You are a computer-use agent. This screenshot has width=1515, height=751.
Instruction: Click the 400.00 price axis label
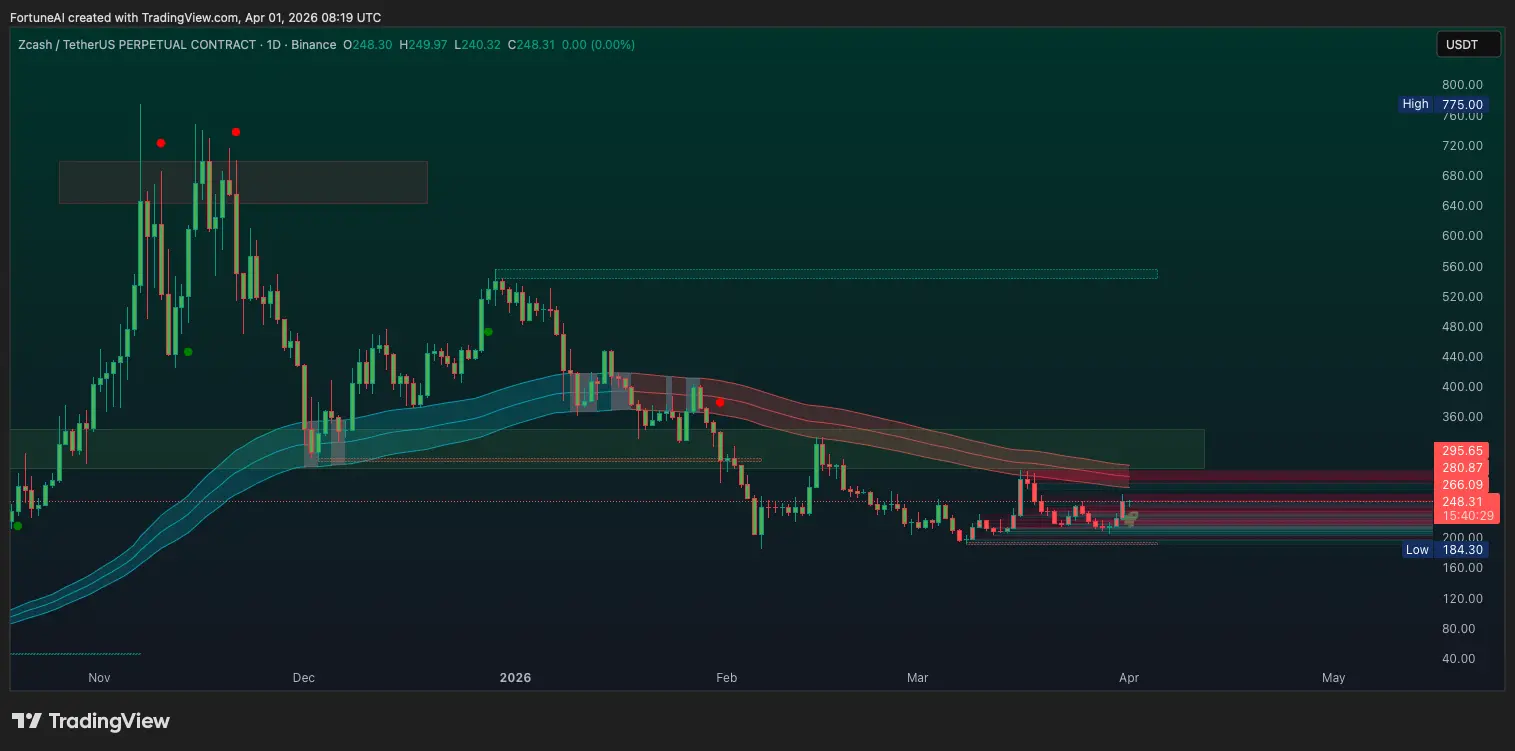1462,387
